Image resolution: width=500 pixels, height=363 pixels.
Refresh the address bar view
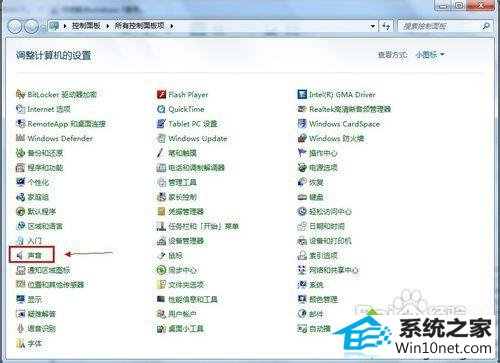[x=386, y=26]
